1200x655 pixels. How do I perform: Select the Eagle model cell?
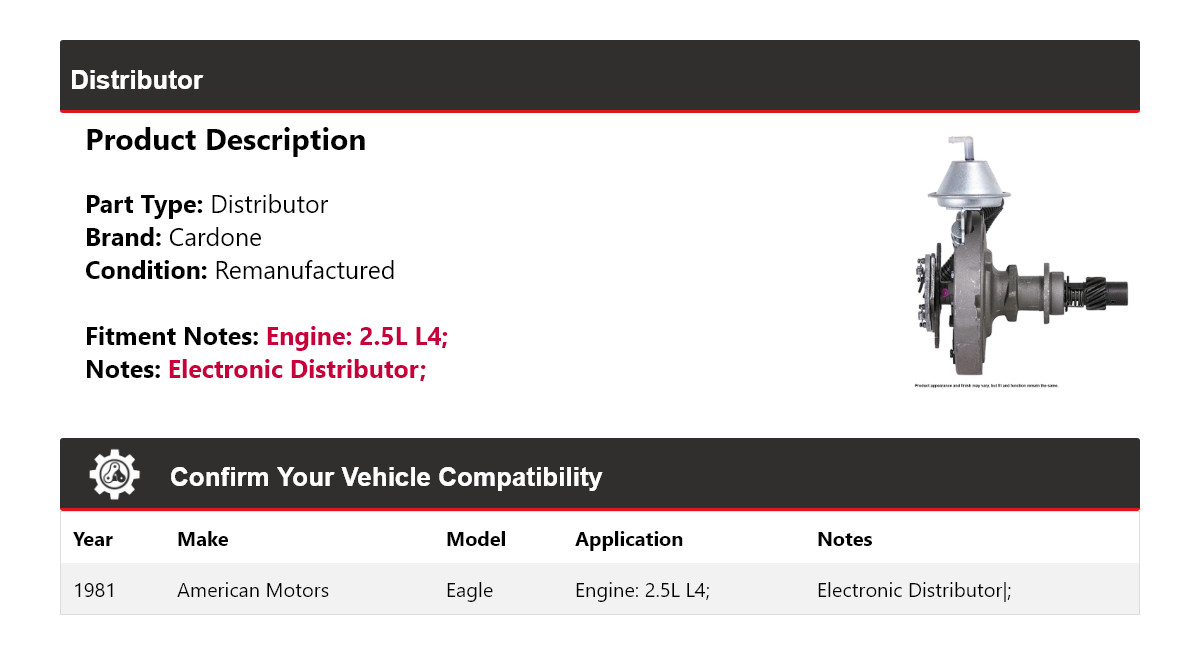(x=470, y=591)
